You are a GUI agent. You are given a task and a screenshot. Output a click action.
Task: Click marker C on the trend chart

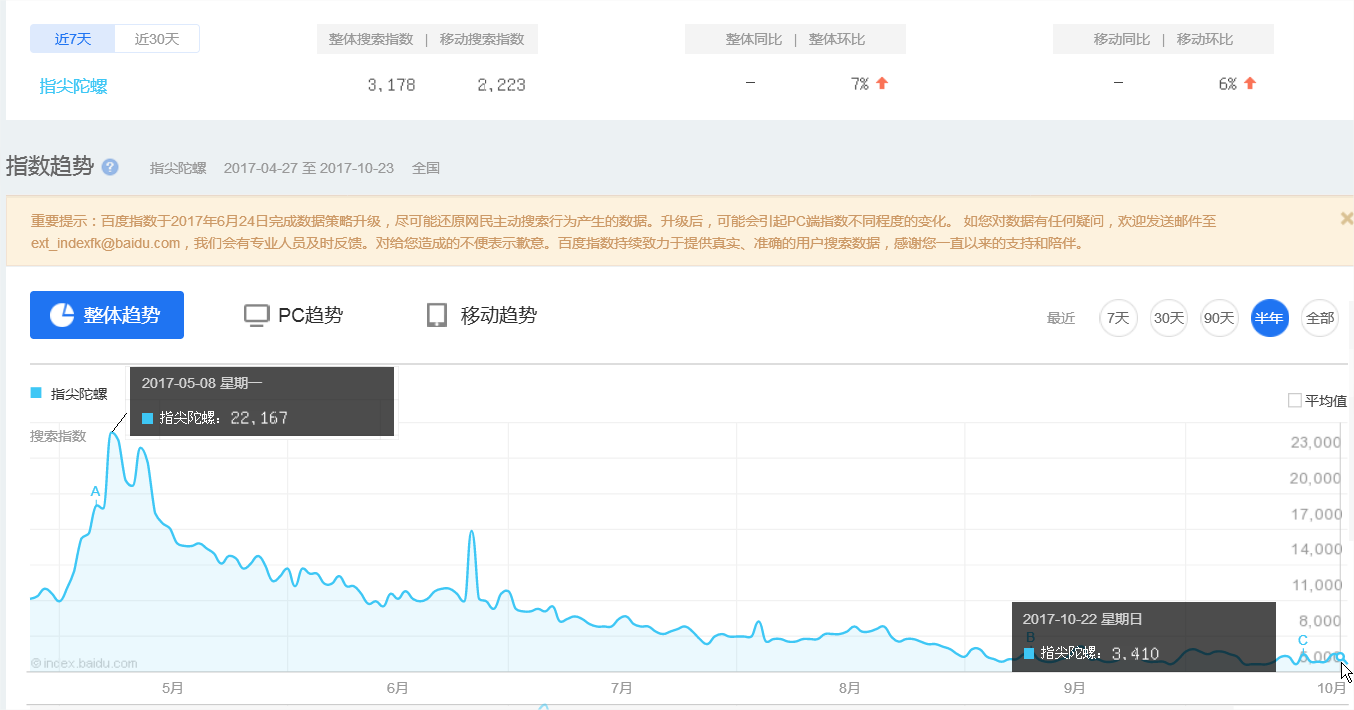pyautogui.click(x=1302, y=641)
